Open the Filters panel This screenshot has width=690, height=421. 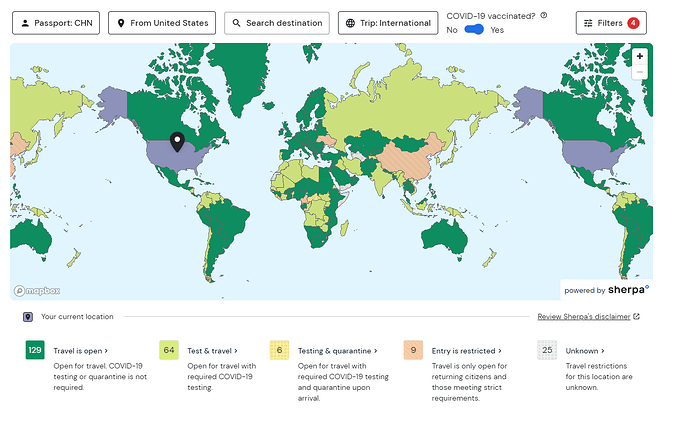[x=610, y=23]
